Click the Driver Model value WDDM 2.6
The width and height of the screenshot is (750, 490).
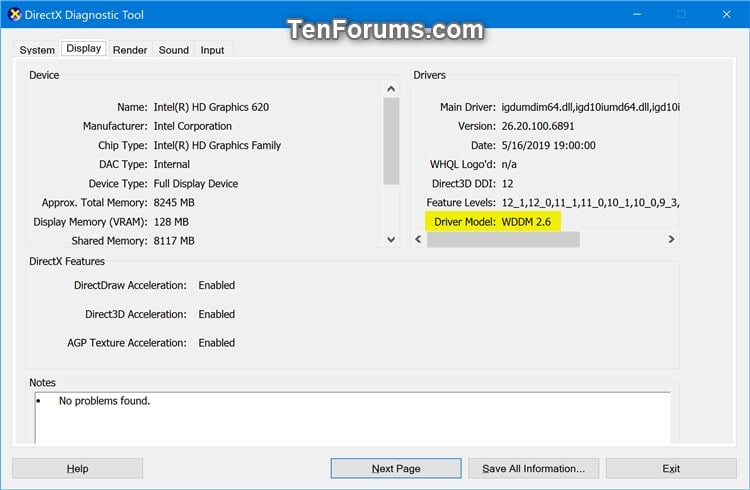point(526,222)
